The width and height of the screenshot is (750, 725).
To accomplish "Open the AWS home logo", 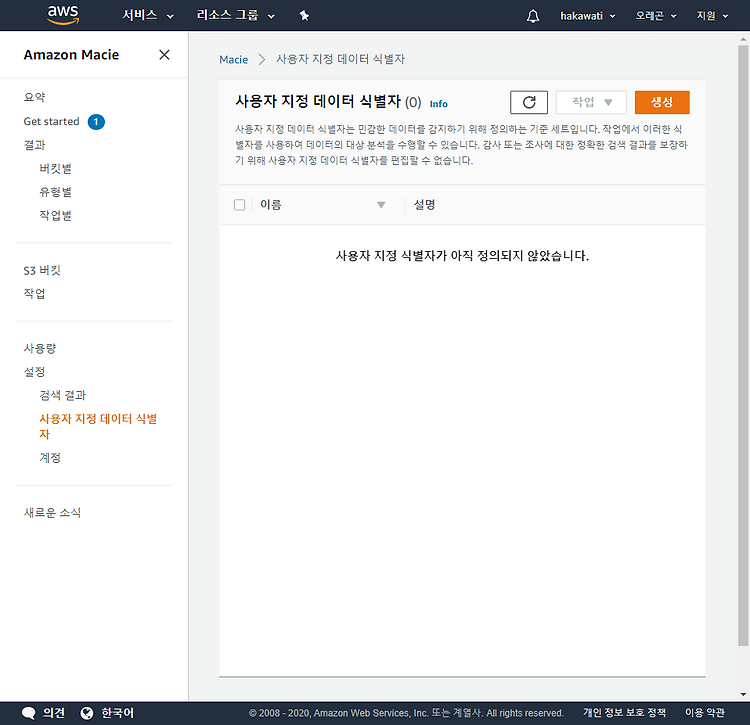I will [63, 15].
